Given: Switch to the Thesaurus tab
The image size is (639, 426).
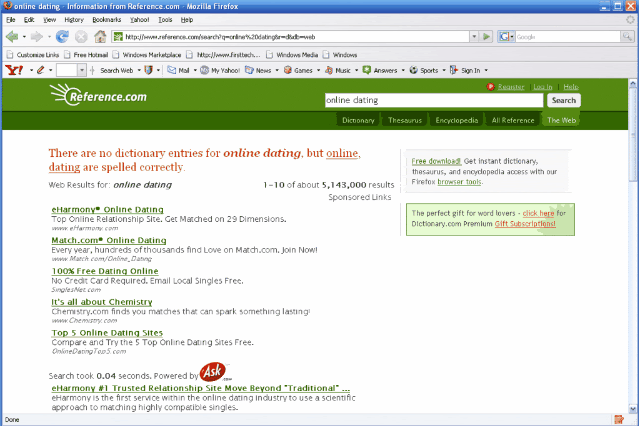Looking at the screenshot, I should [405, 120].
